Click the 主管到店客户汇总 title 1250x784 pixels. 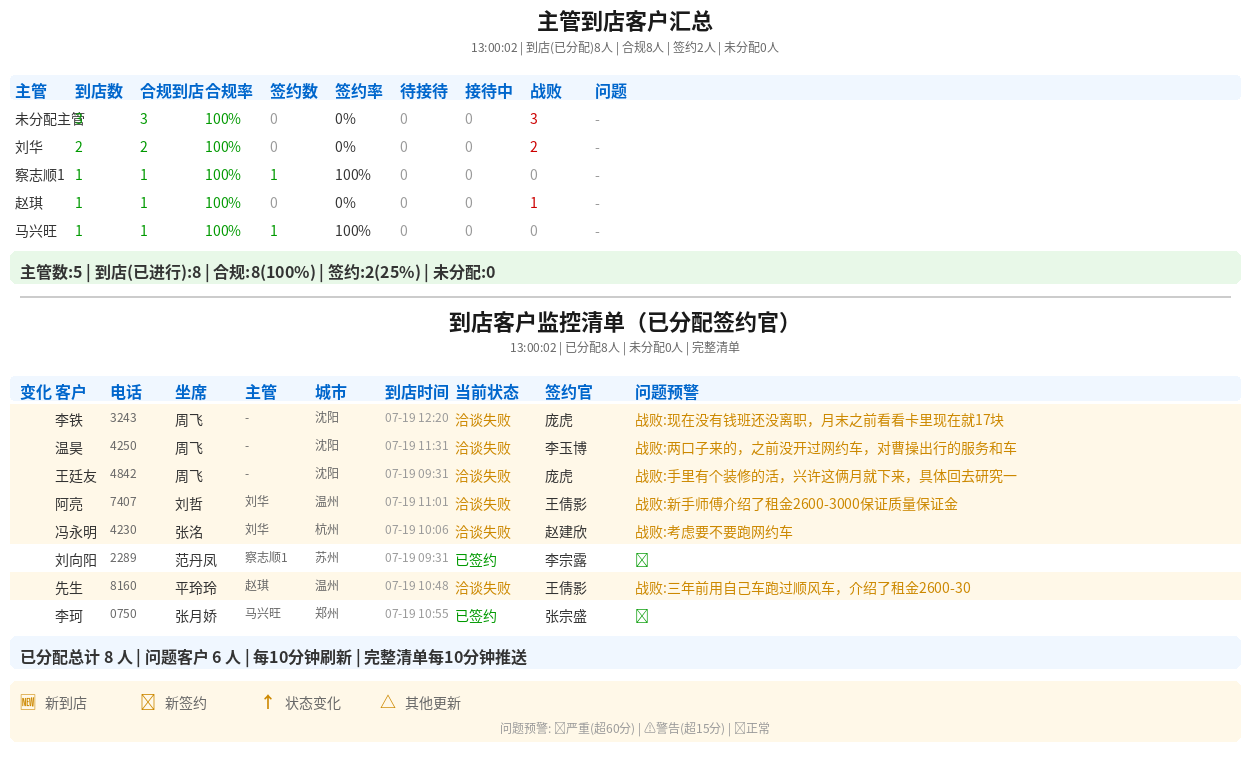(625, 21)
